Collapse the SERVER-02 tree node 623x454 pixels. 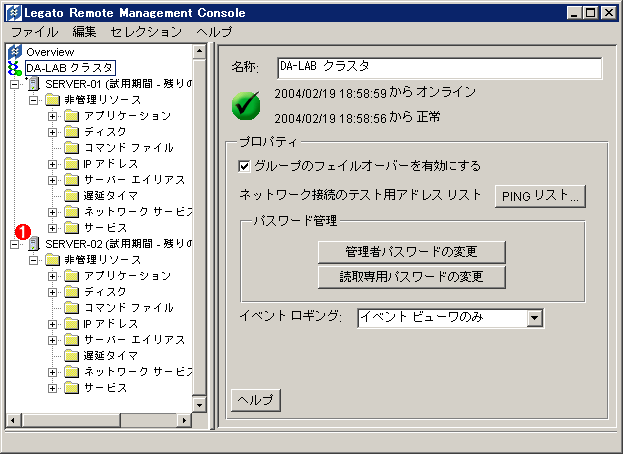14,244
